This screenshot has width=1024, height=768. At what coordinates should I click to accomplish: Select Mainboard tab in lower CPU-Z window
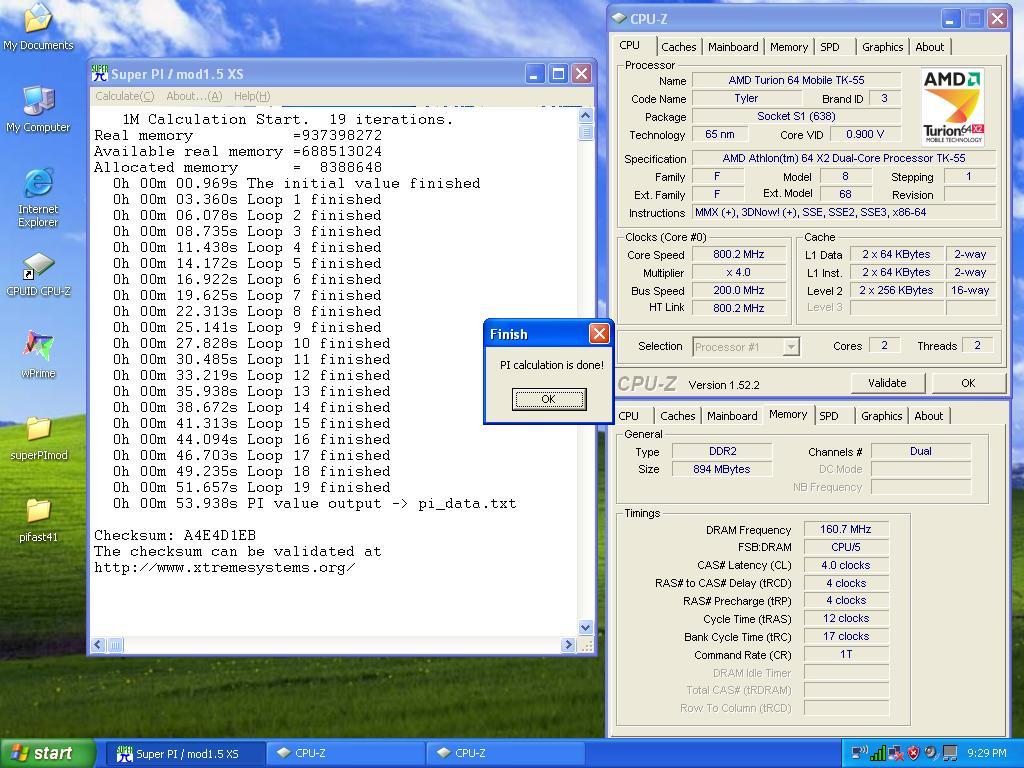[x=732, y=416]
